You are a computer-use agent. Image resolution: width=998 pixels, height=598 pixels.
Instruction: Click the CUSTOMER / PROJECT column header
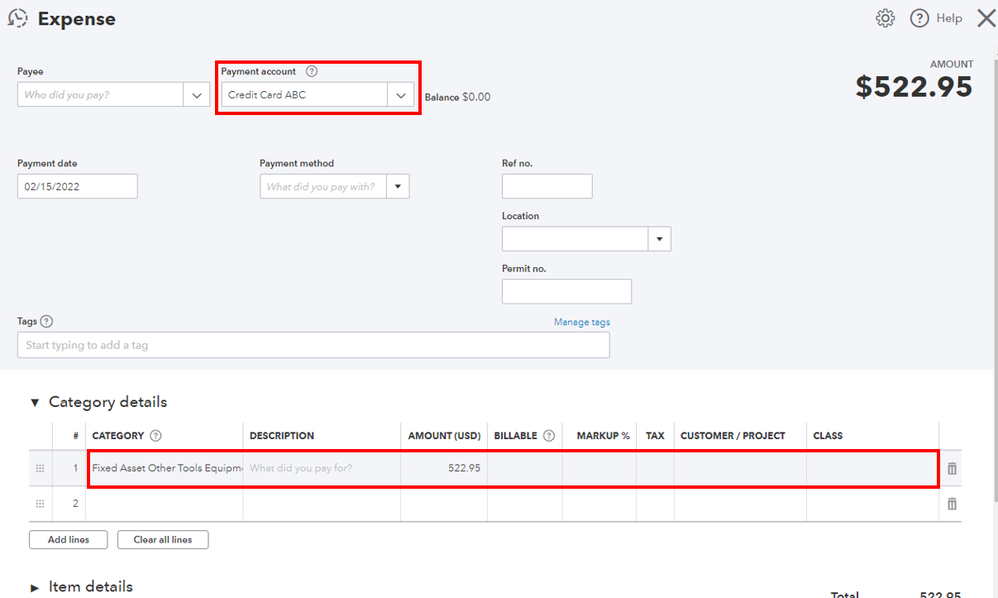click(733, 436)
